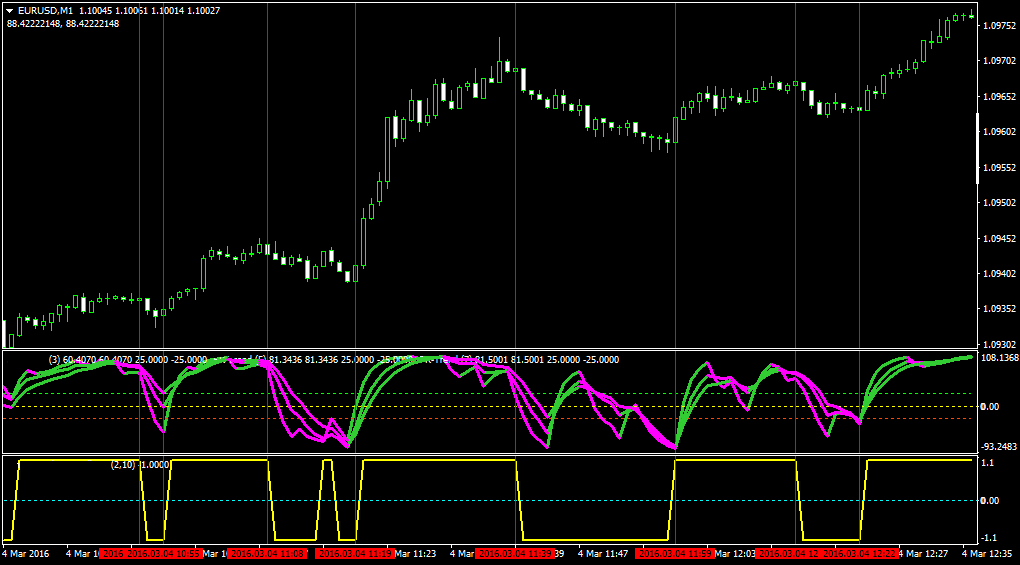The image size is (1020, 565).
Task: Click the 108.1368 oscillator scale value
Action: click(1000, 358)
